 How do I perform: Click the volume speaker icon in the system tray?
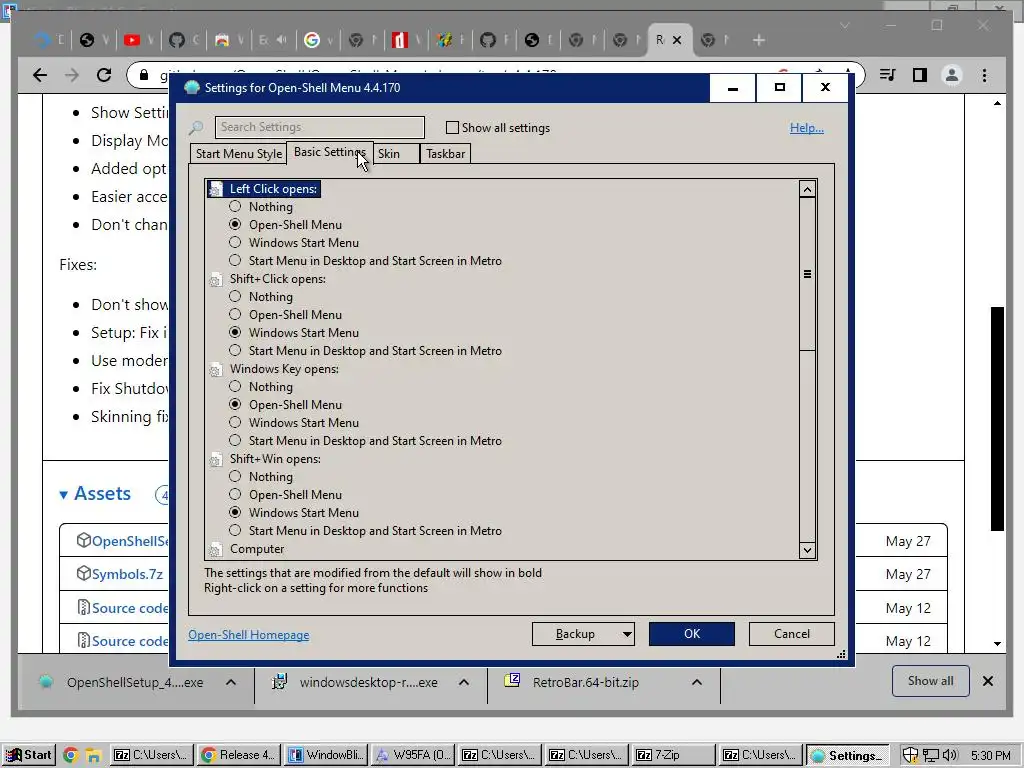tap(950, 756)
